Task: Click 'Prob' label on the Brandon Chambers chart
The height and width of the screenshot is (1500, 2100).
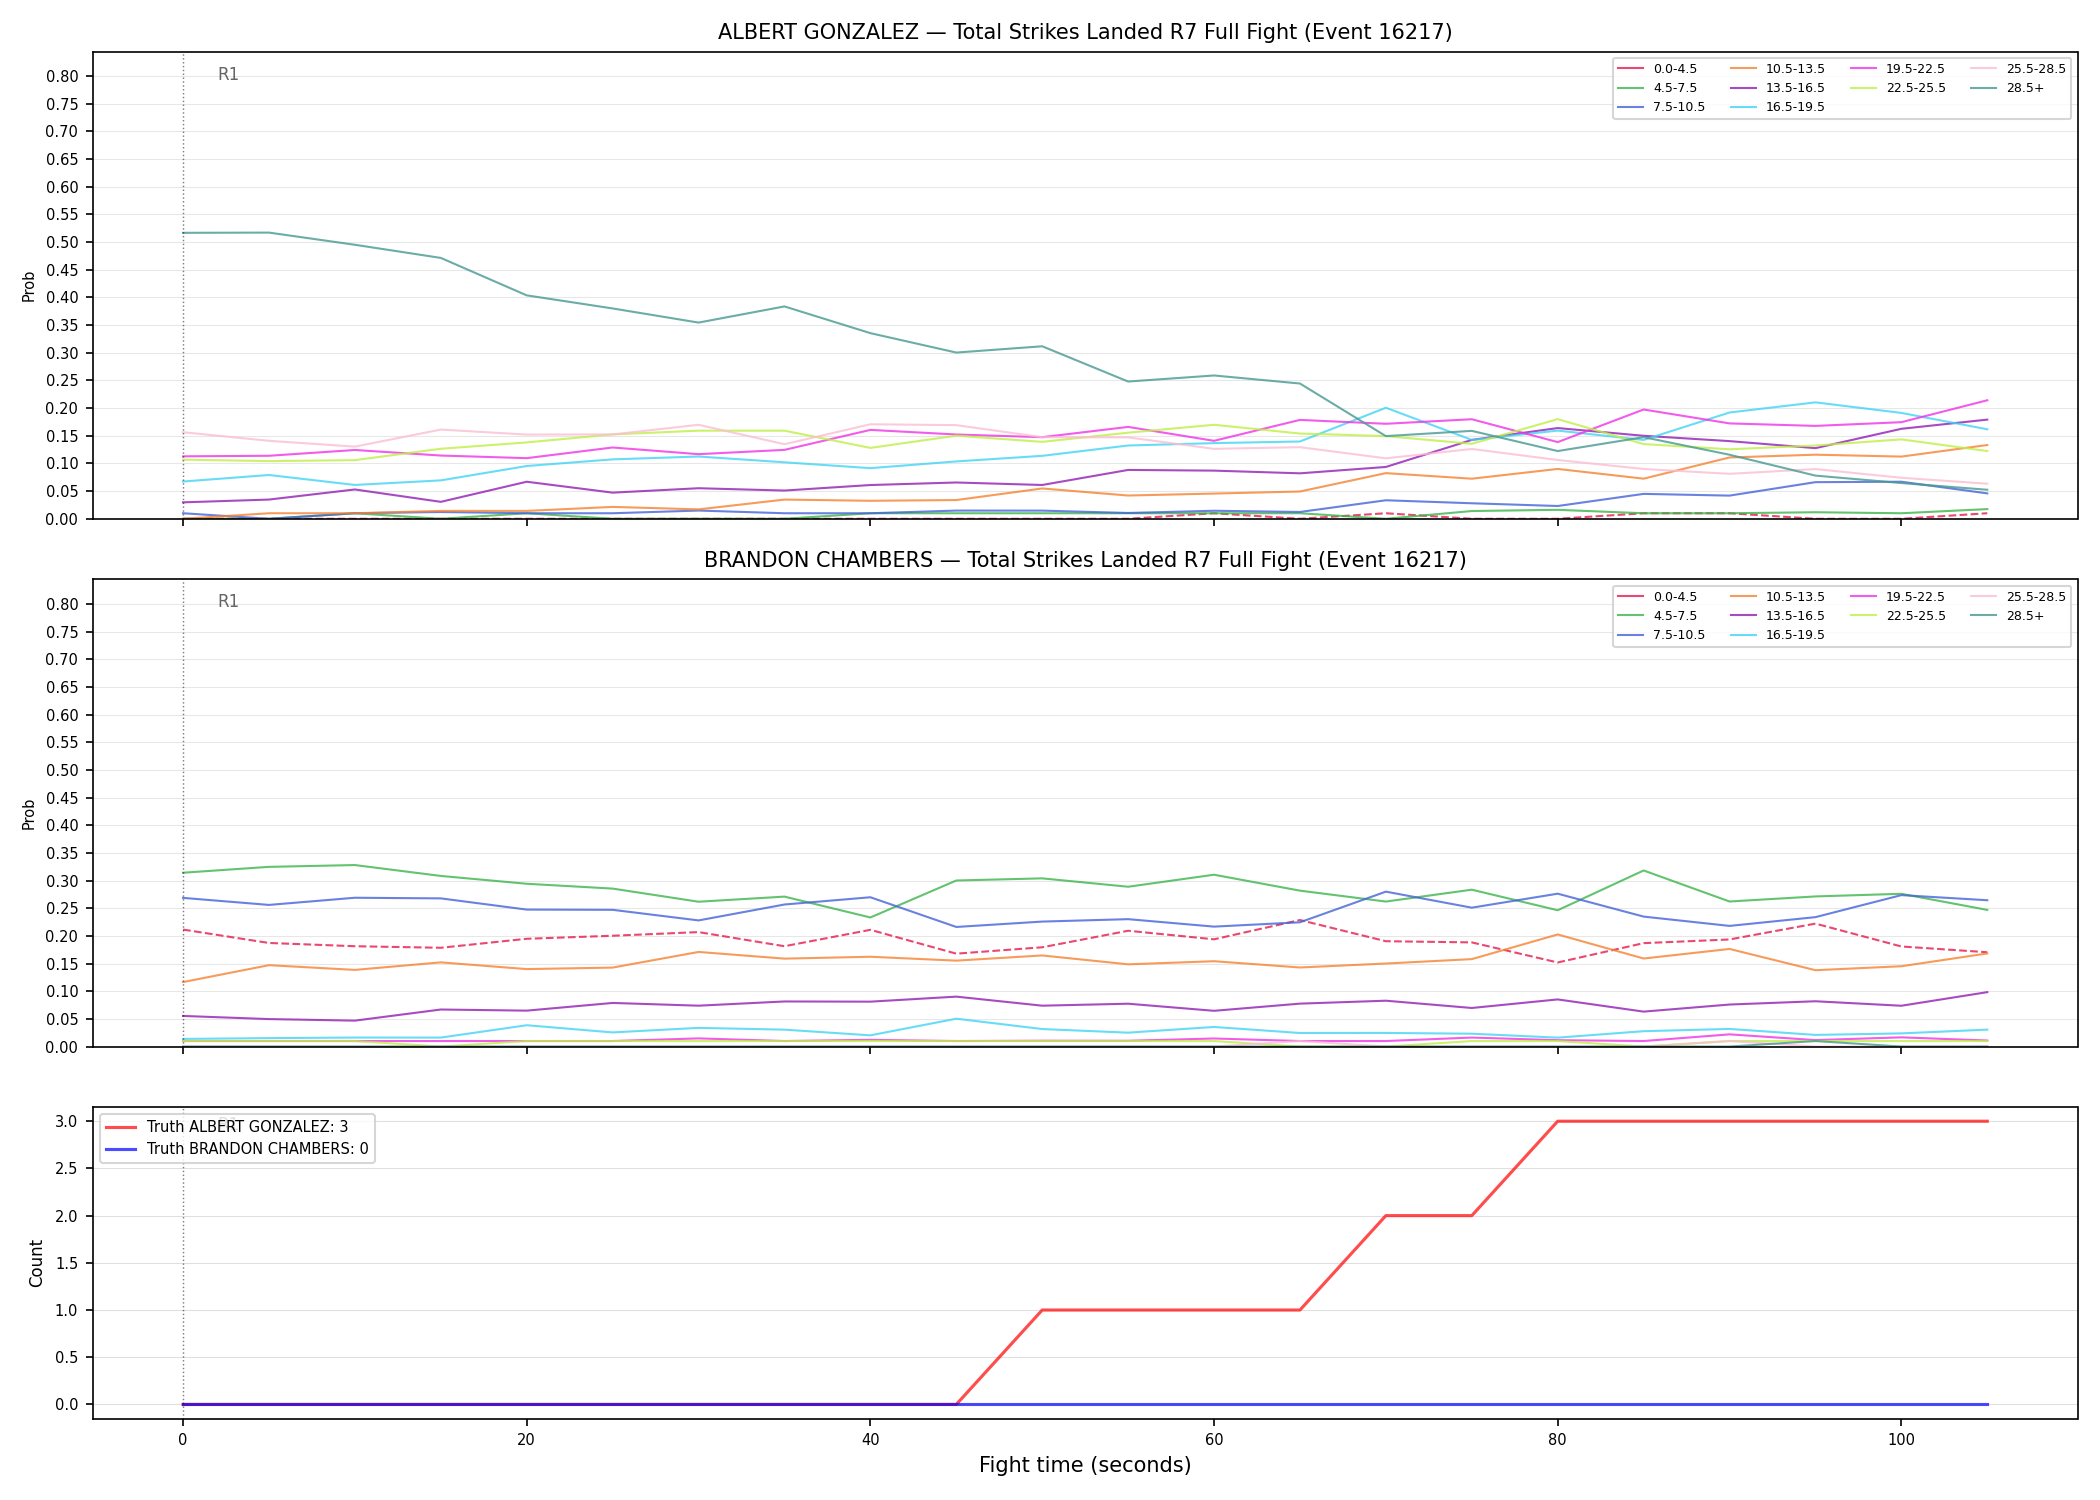Action: coord(29,814)
